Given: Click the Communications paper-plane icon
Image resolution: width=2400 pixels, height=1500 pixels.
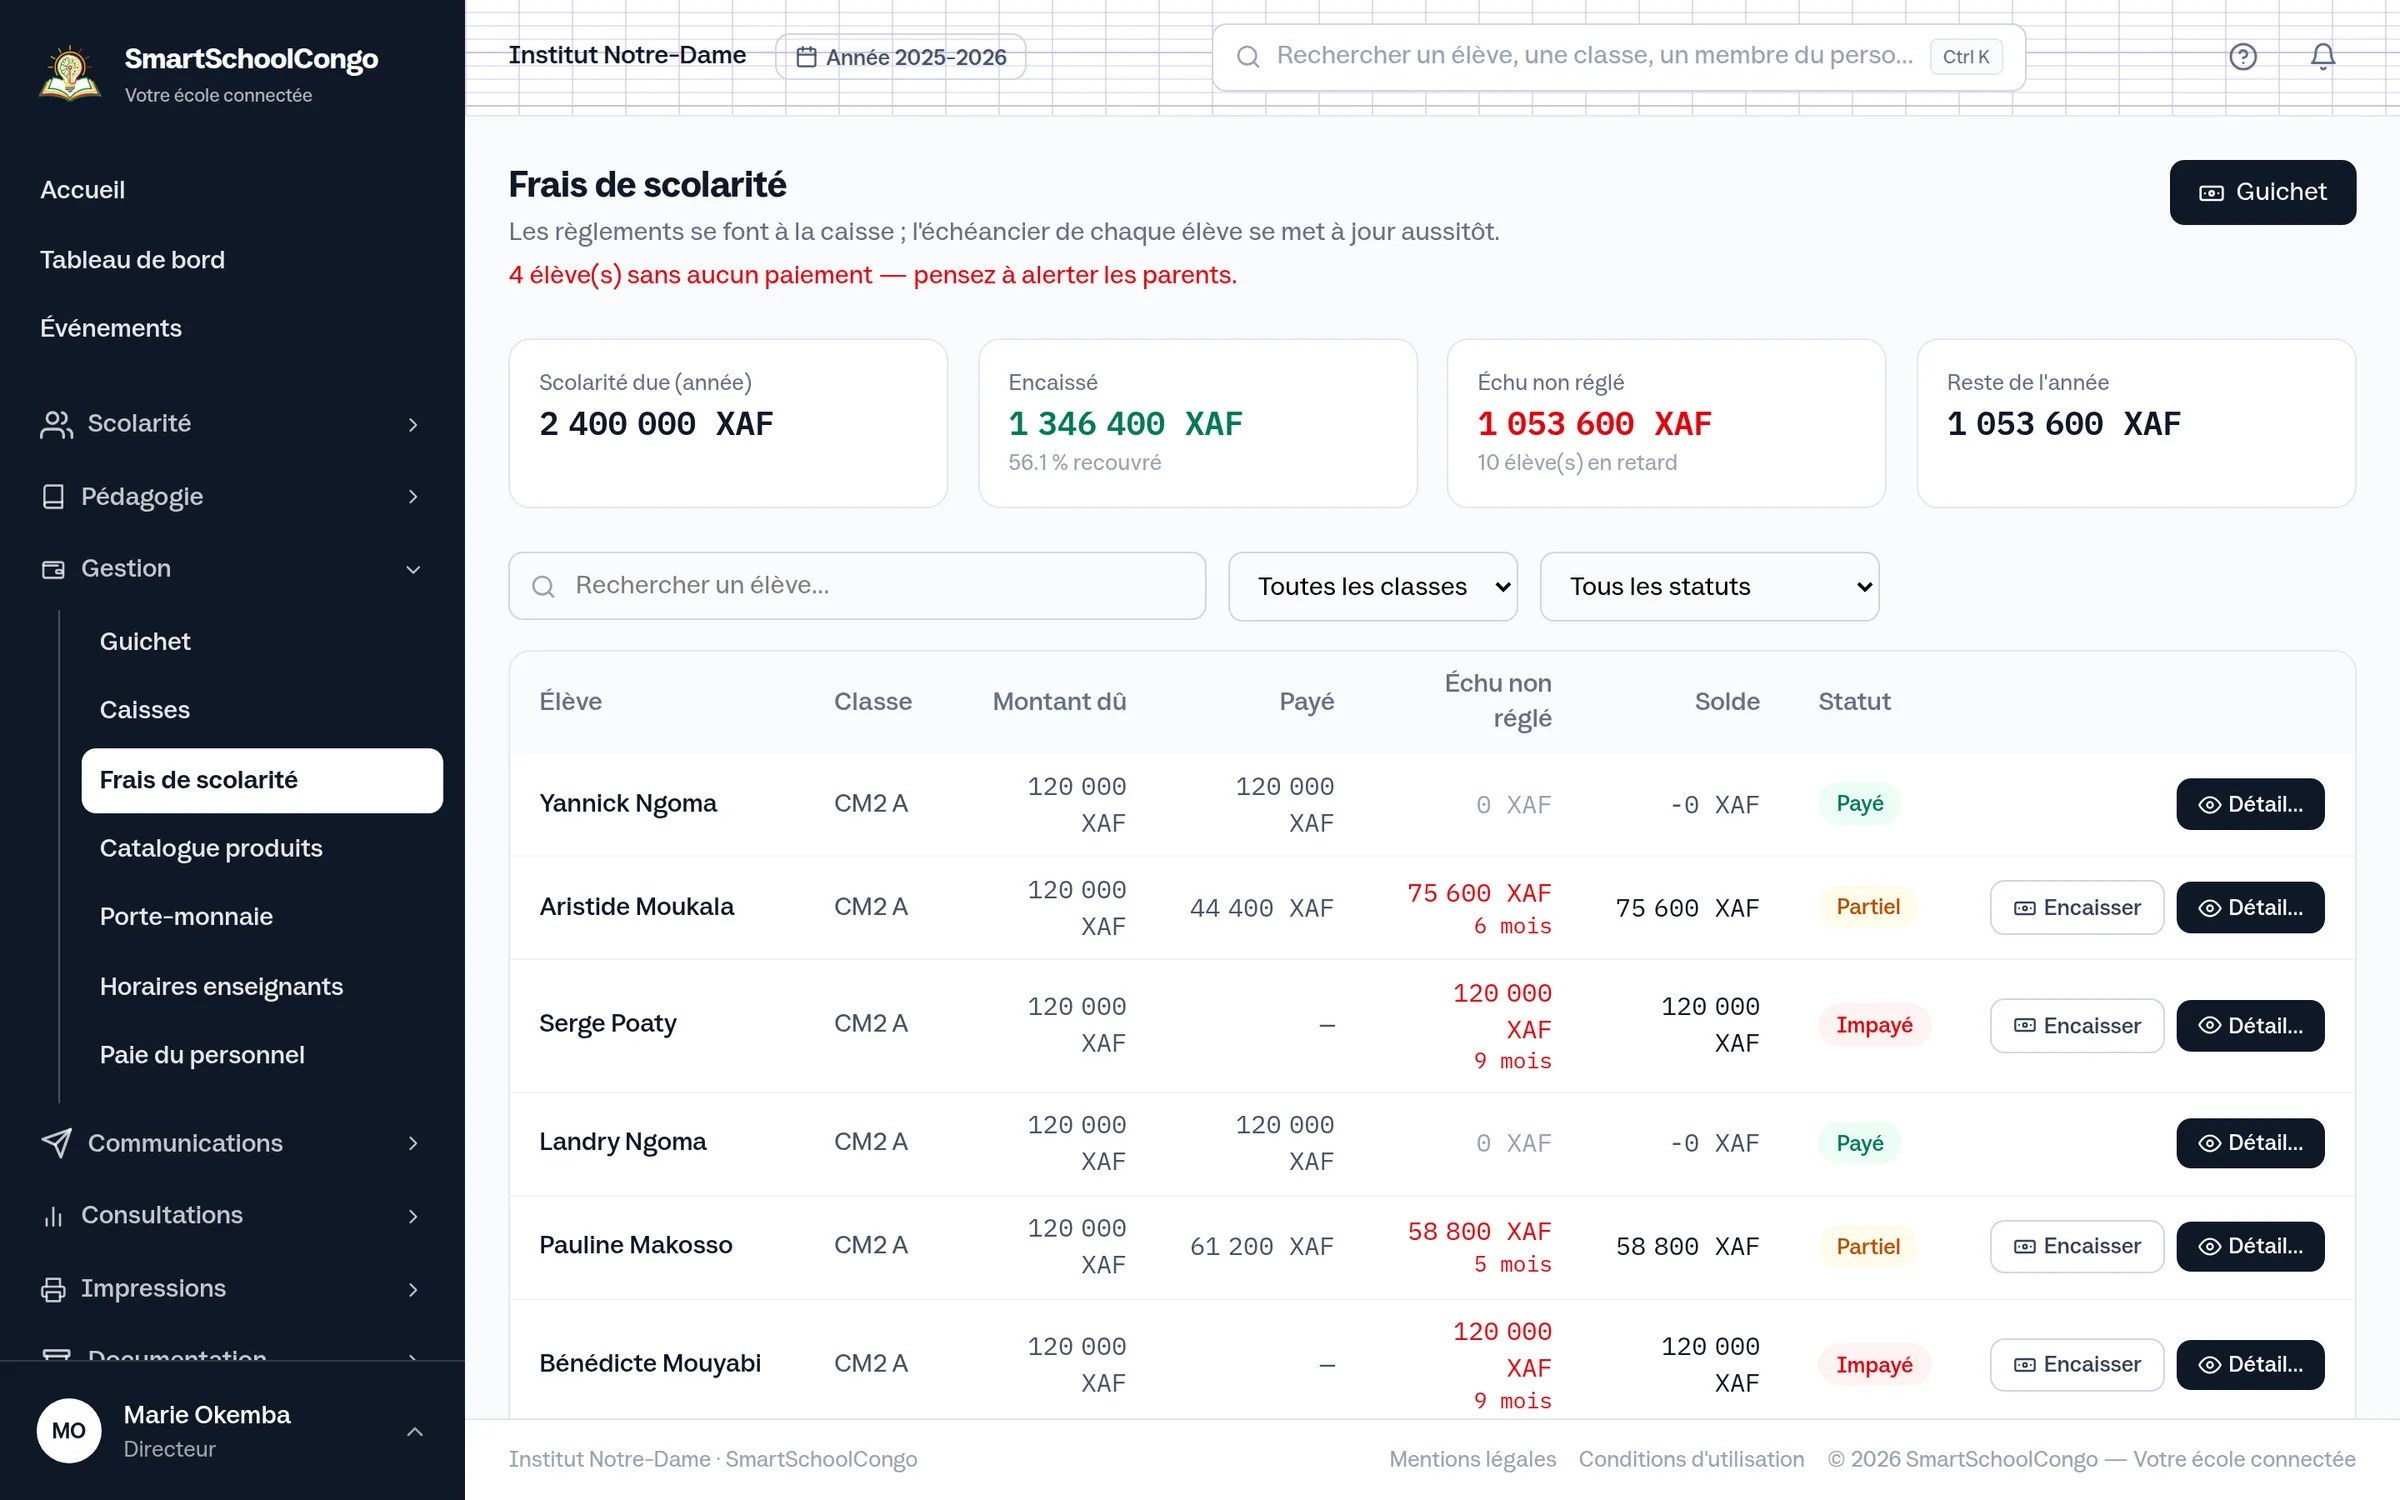Looking at the screenshot, I should coord(56,1143).
